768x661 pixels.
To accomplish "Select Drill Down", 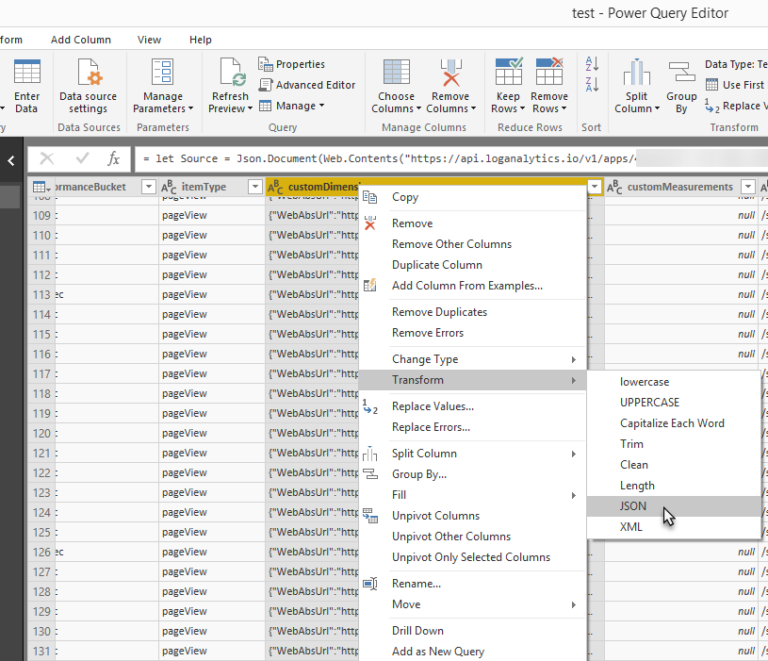I will click(x=473, y=631).
